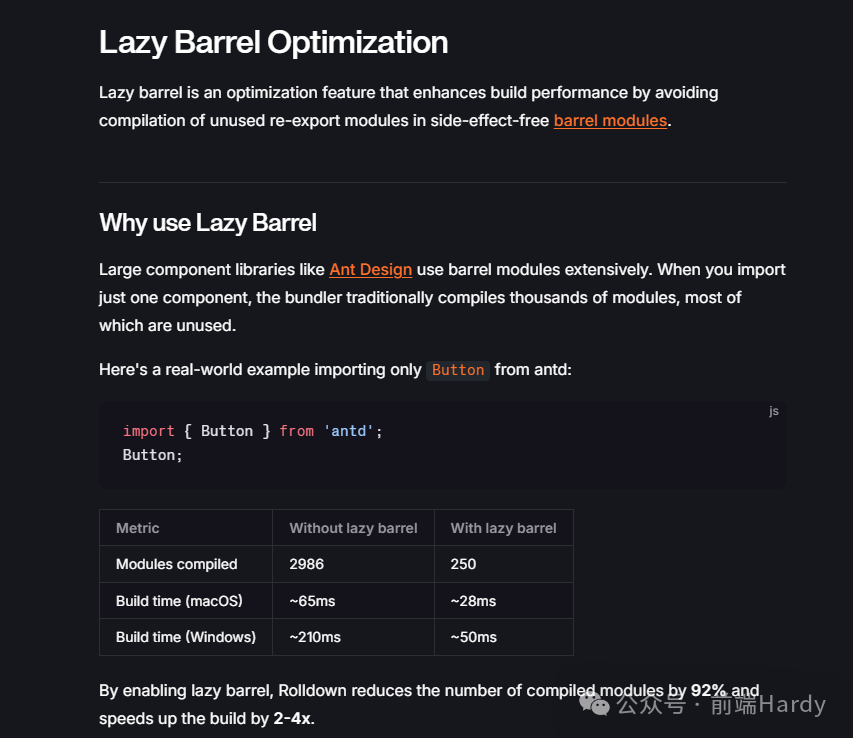The image size is (853, 738).
Task: Click the 250 modules table cell
Action: 504,564
